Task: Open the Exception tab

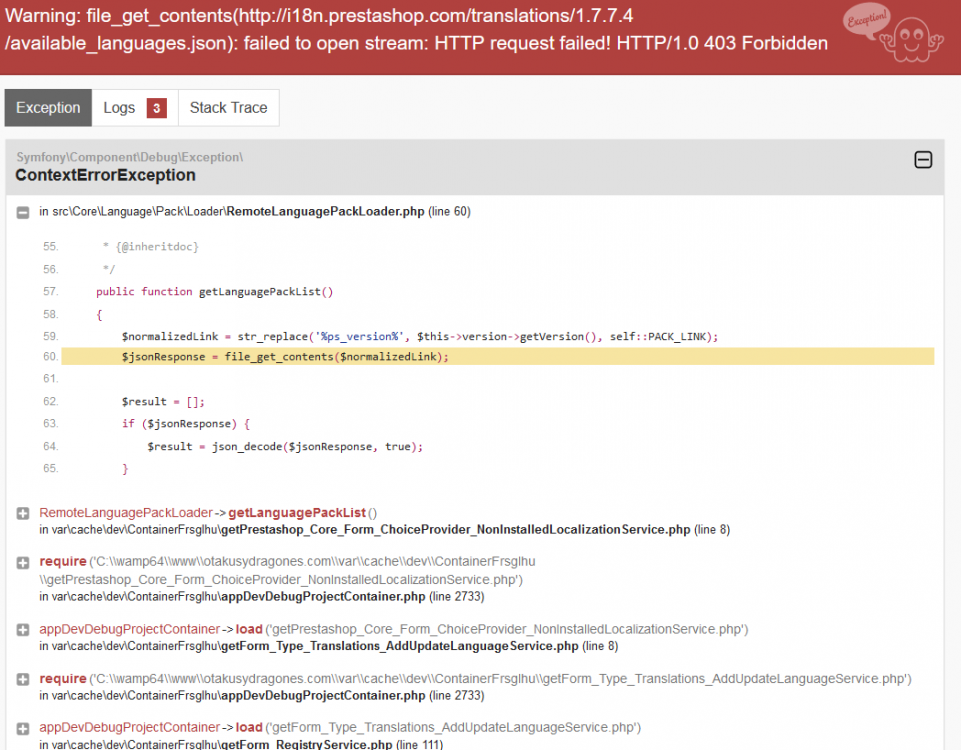Action: [x=48, y=108]
